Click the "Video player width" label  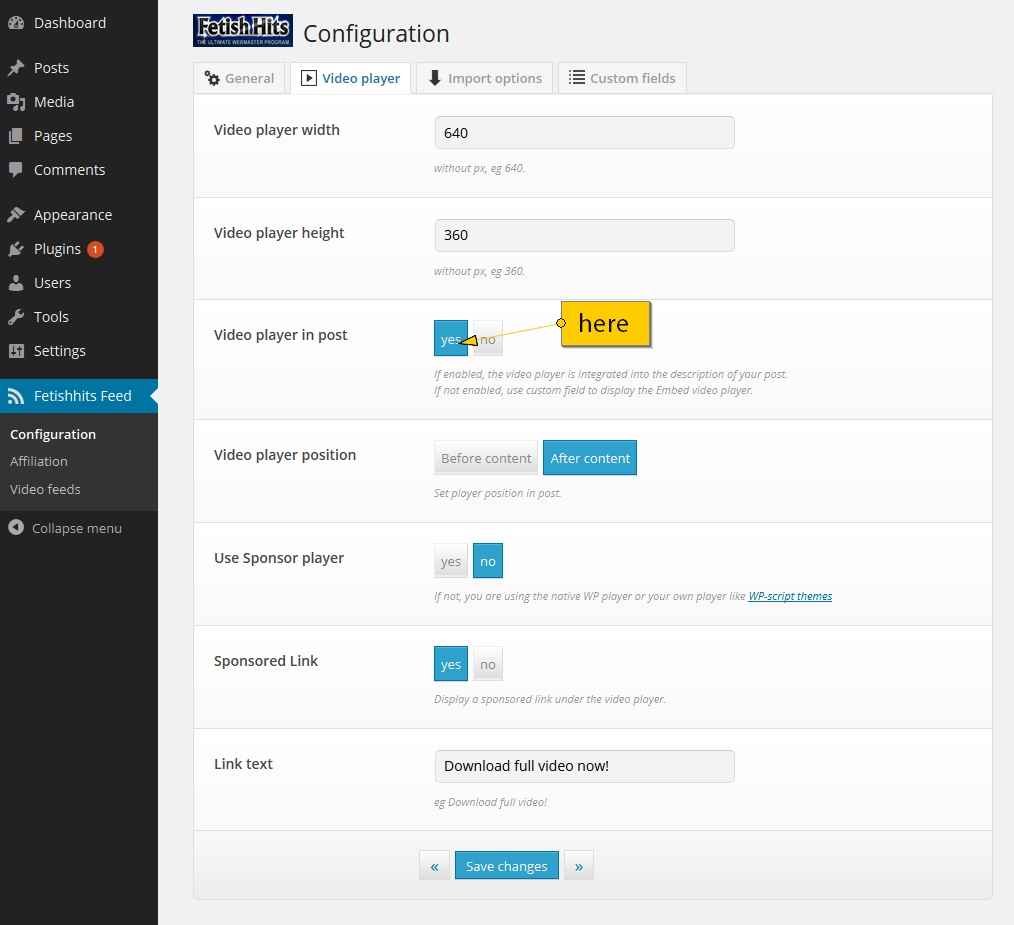pyautogui.click(x=277, y=130)
